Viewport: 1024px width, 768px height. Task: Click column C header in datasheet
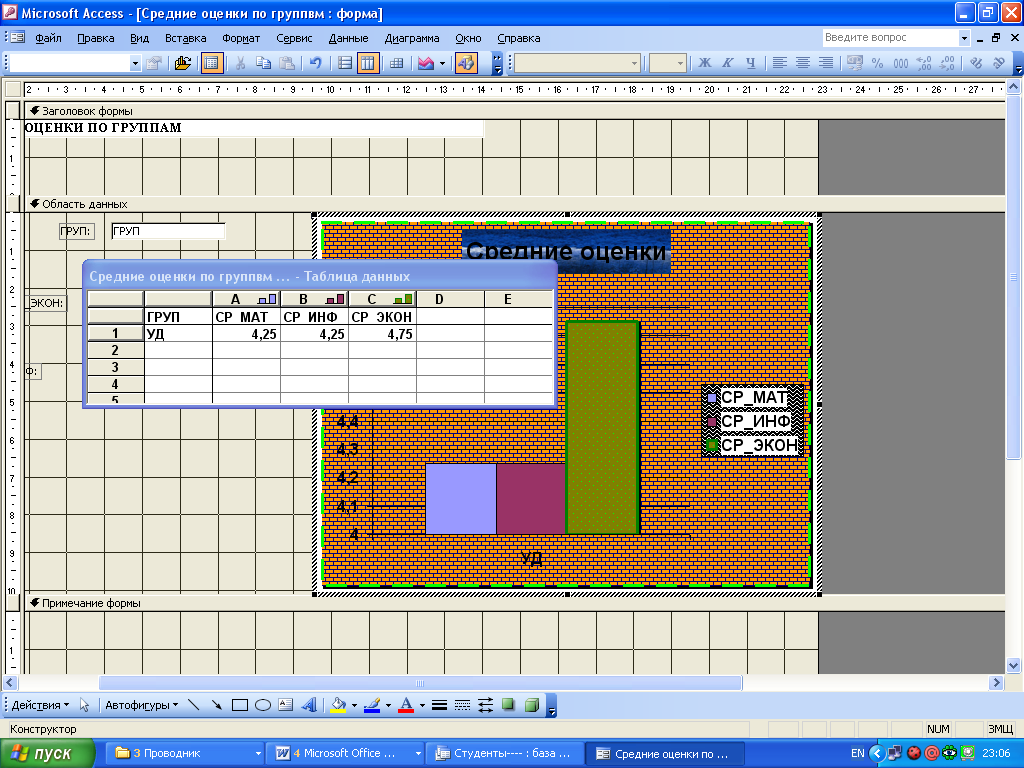tap(382, 299)
